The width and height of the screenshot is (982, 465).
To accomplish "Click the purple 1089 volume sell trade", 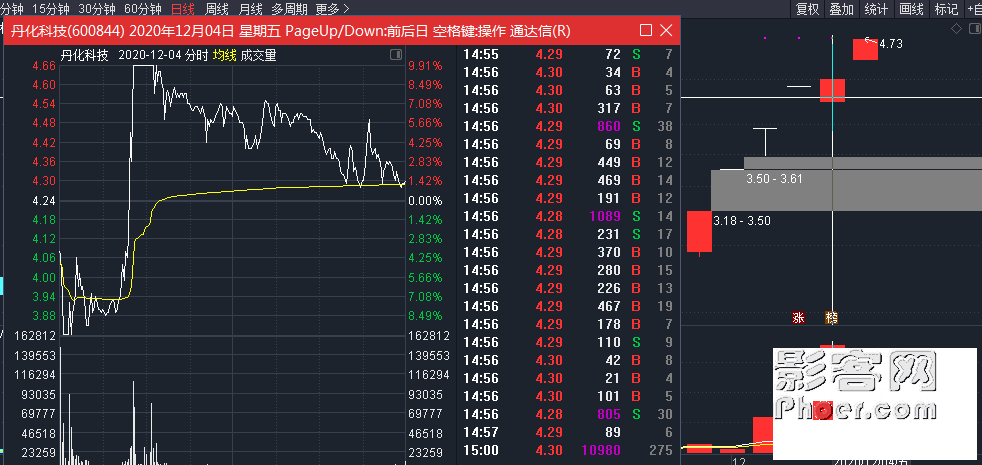I will [x=604, y=216].
